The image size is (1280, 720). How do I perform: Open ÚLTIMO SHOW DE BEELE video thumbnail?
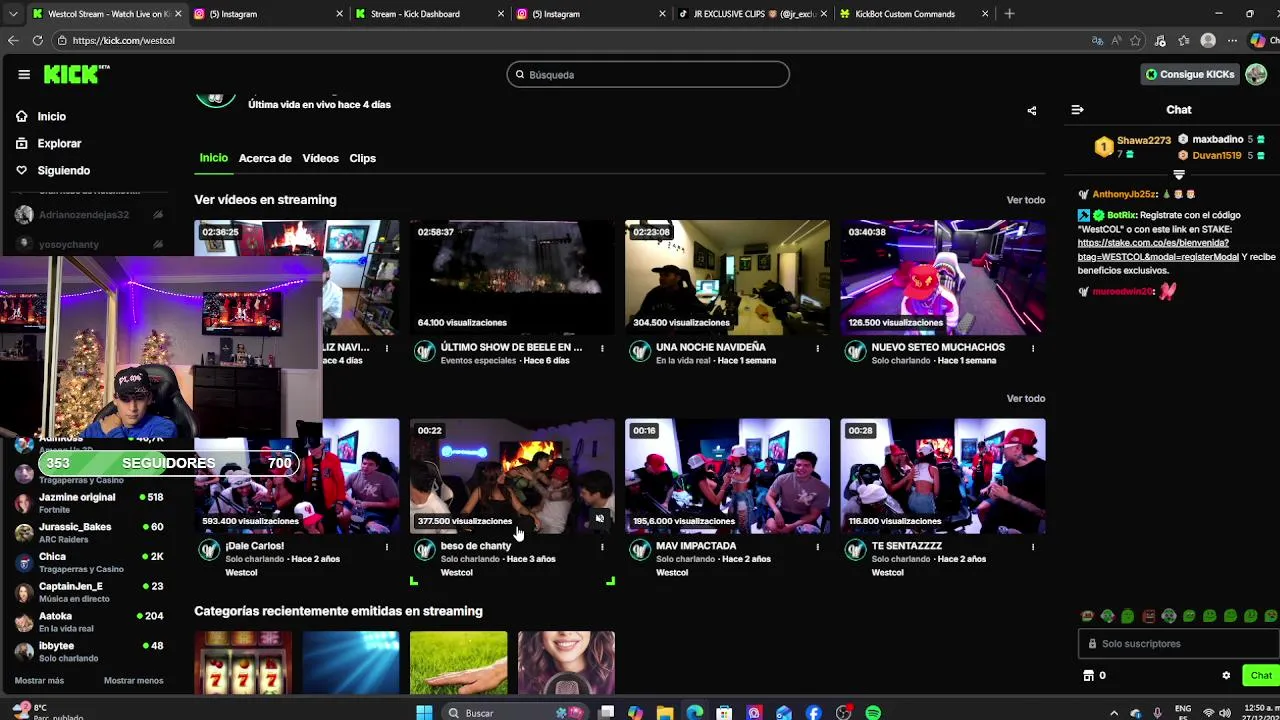click(512, 277)
